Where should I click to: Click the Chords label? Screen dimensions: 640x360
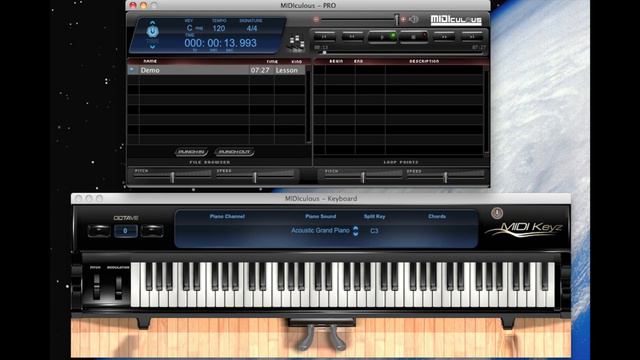(437, 216)
